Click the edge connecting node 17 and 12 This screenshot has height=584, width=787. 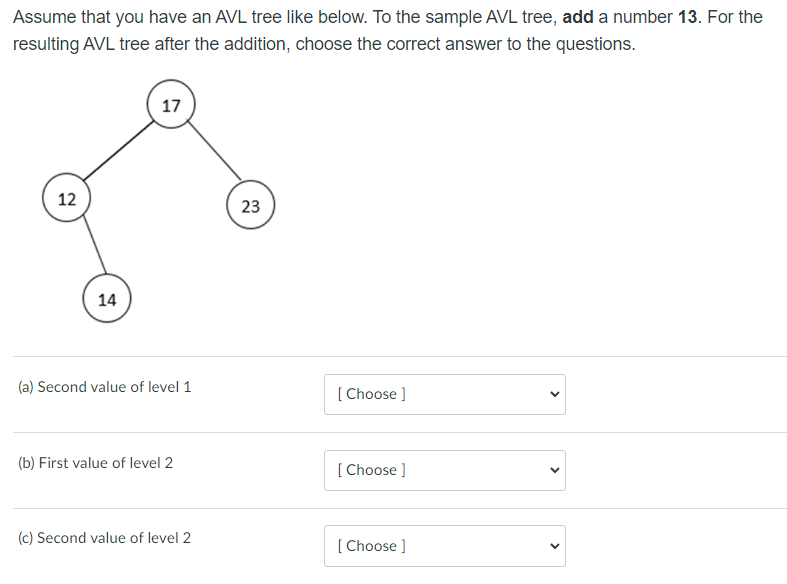coord(118,151)
